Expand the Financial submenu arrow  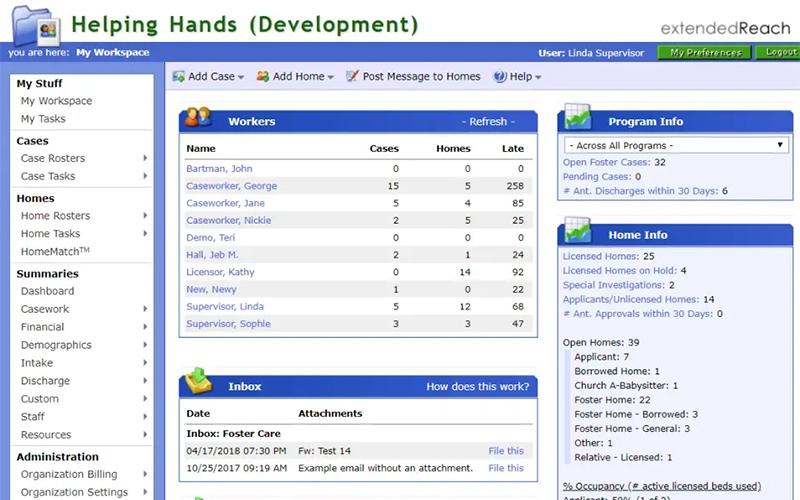145,327
